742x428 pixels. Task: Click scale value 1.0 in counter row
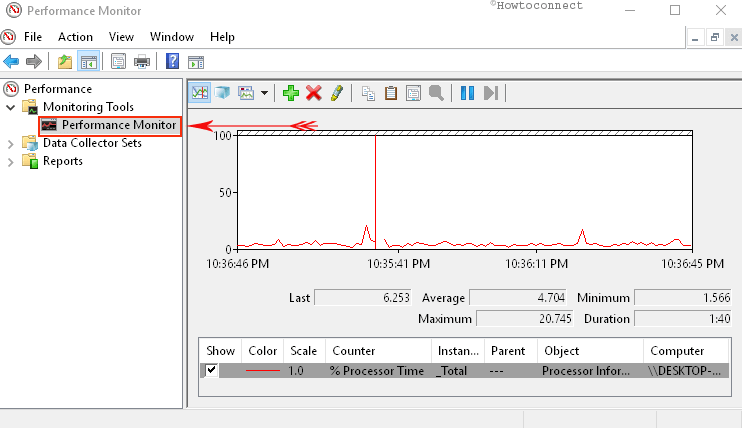tap(295, 371)
